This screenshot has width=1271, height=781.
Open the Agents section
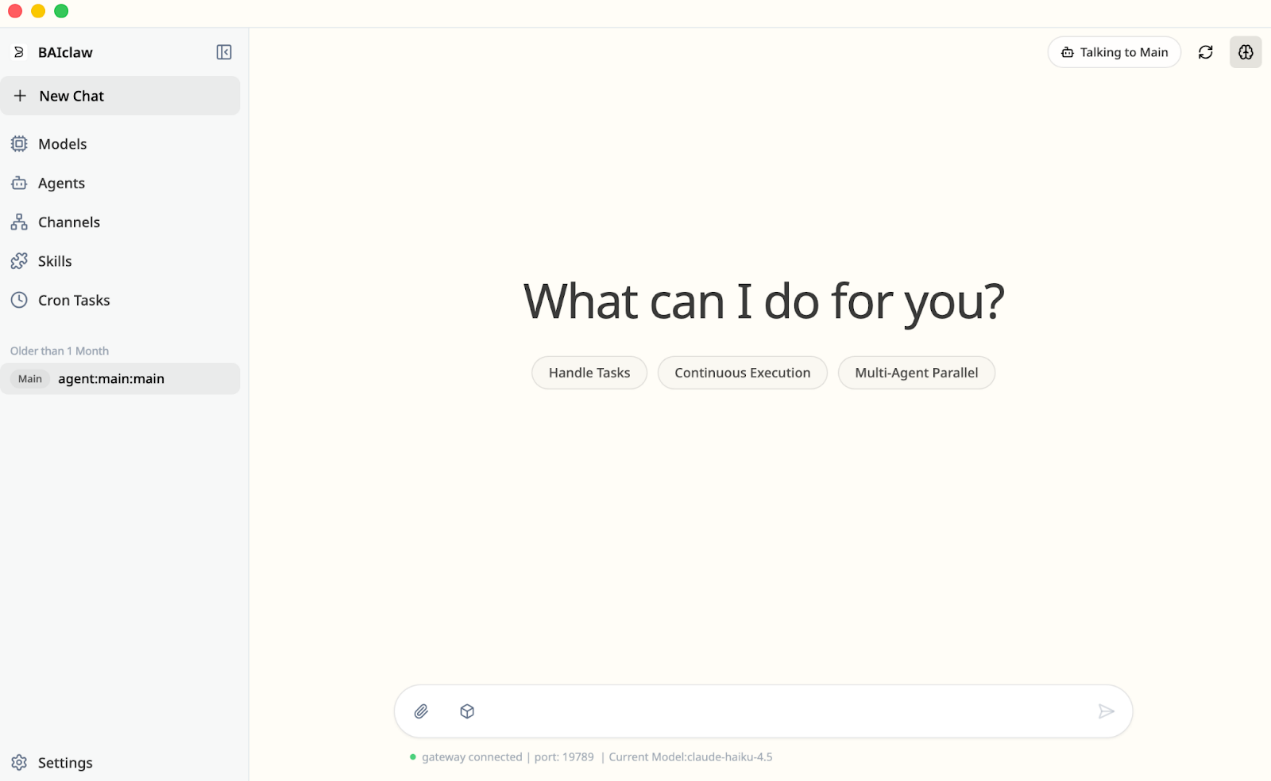[x=61, y=183]
